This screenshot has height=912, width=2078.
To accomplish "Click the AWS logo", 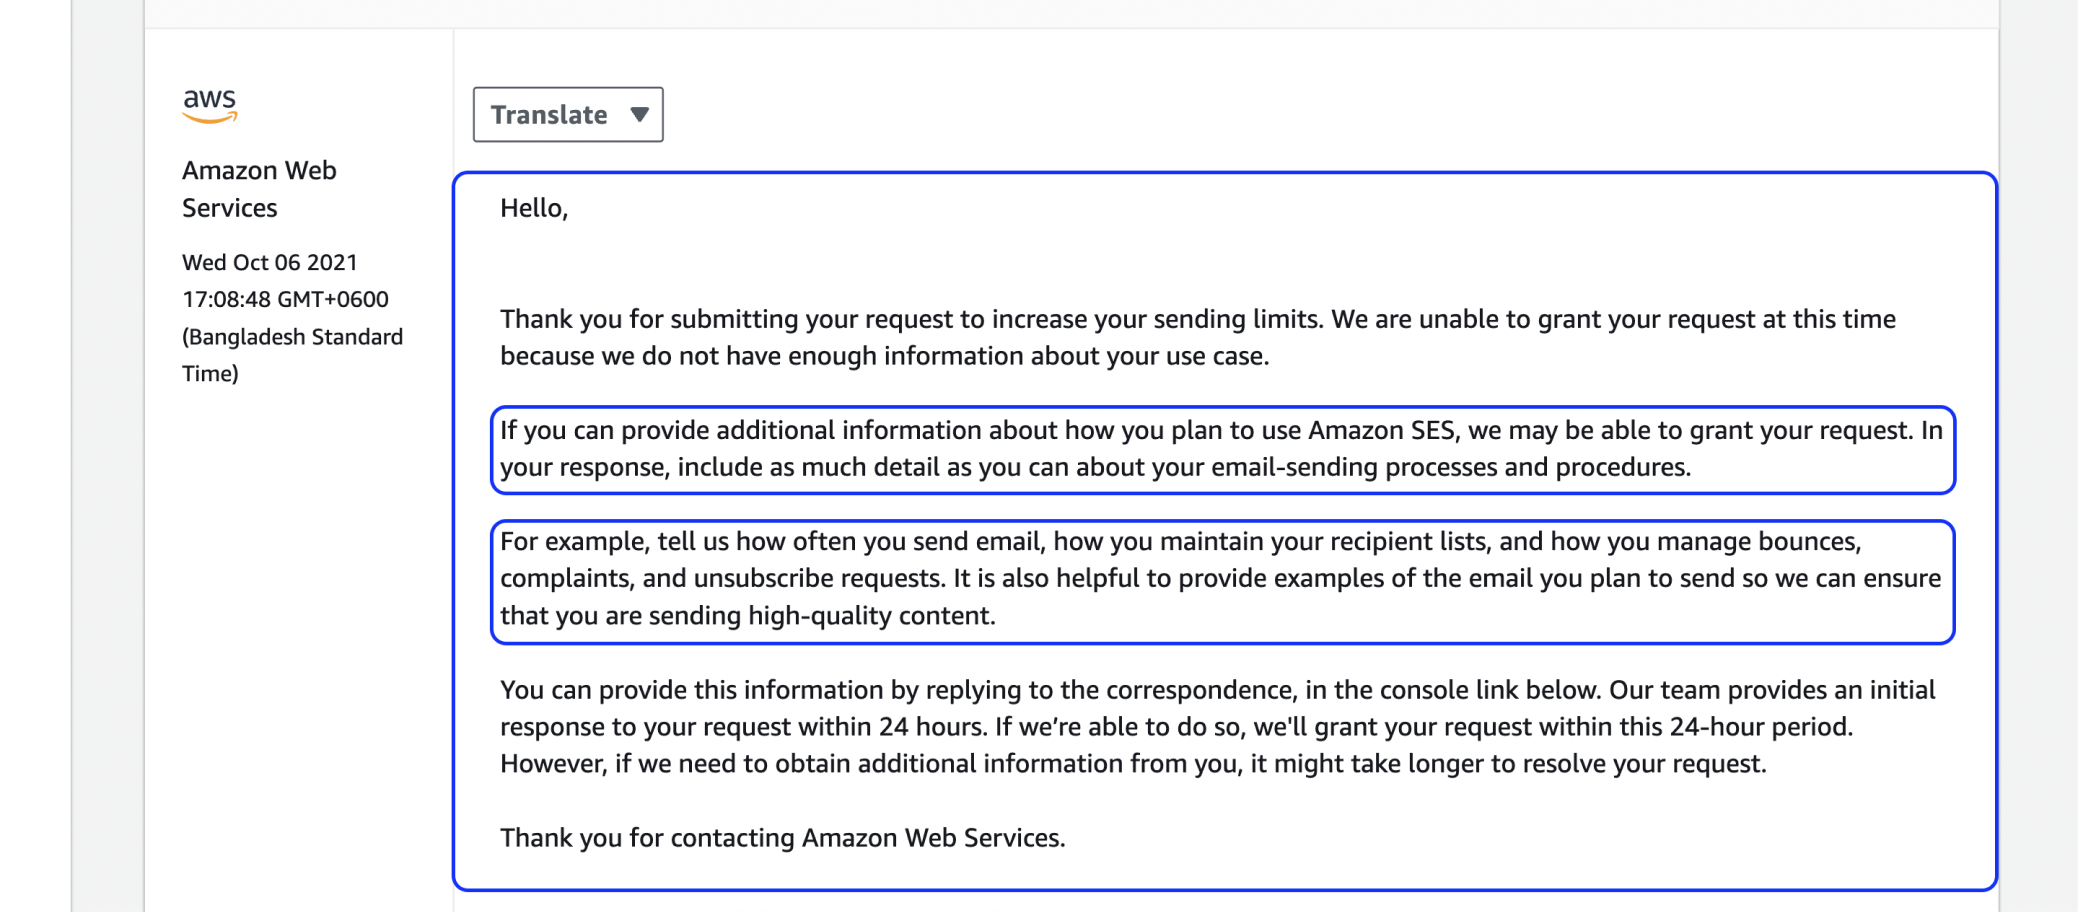I will (x=210, y=104).
